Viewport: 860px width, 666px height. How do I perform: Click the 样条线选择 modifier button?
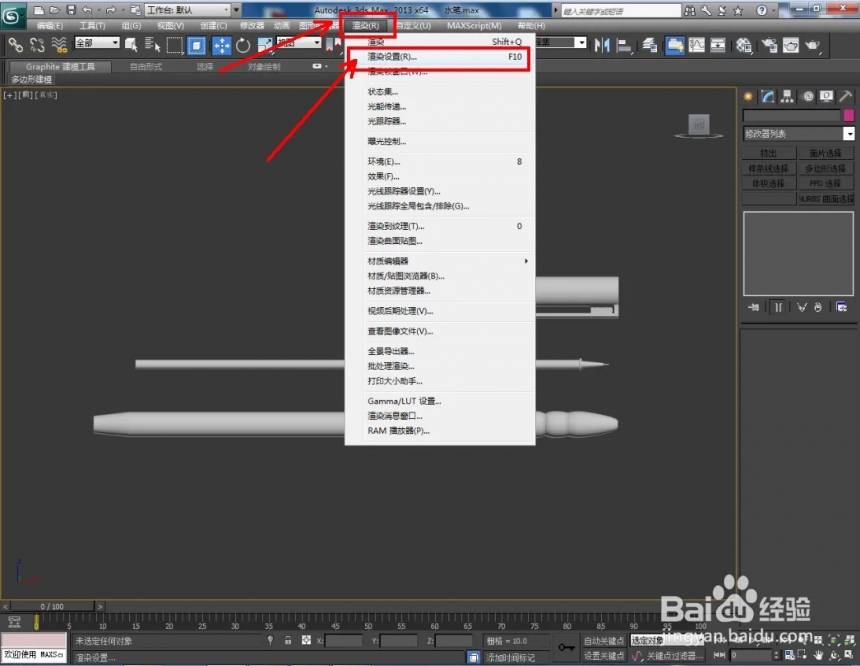coord(768,168)
